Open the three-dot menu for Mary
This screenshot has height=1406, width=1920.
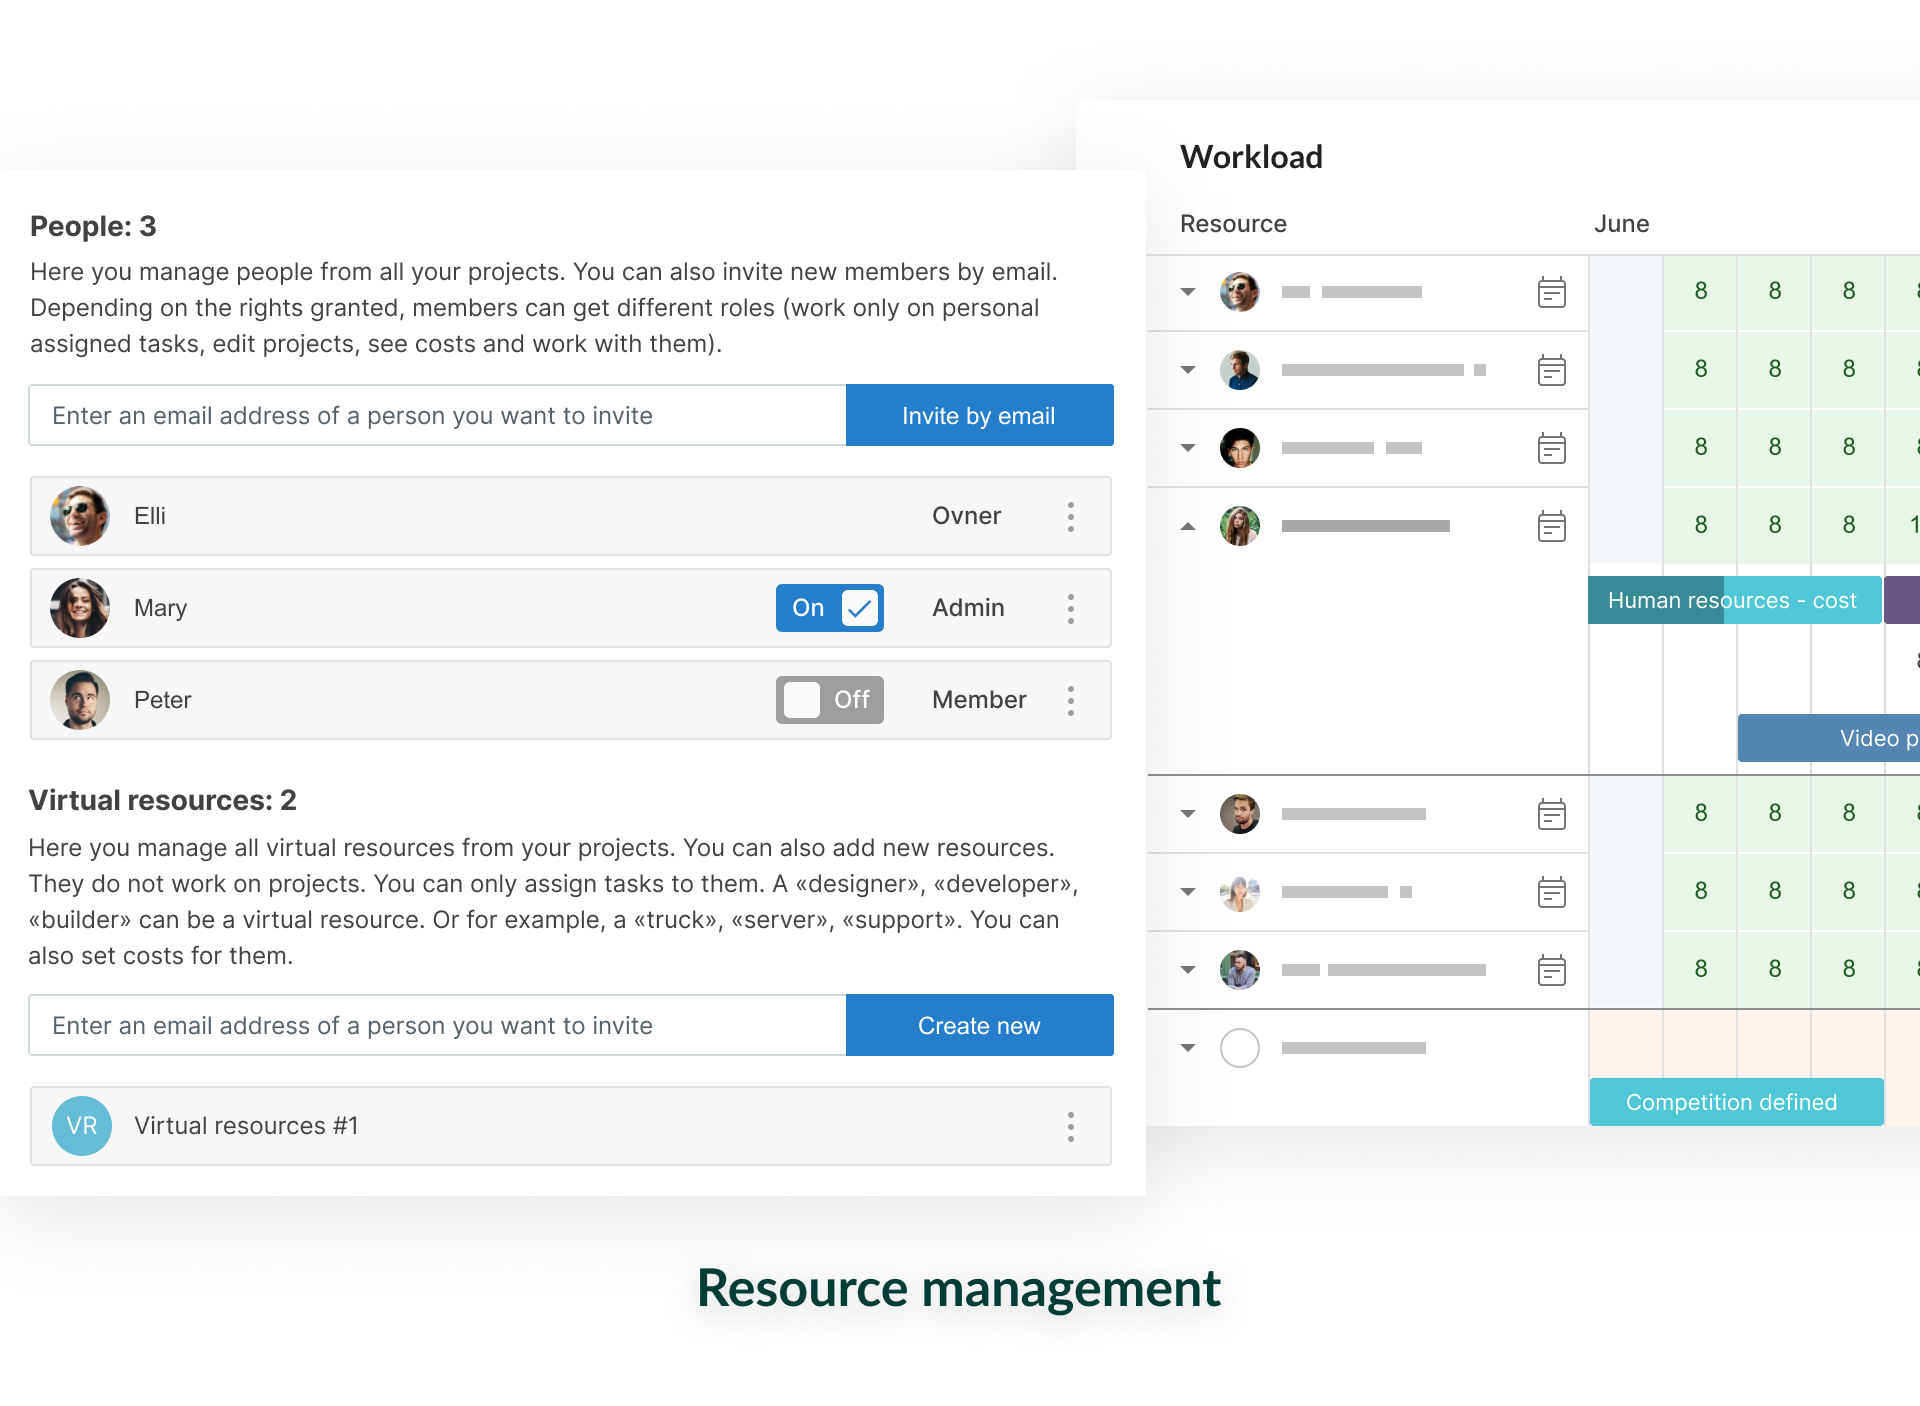pyautogui.click(x=1070, y=609)
